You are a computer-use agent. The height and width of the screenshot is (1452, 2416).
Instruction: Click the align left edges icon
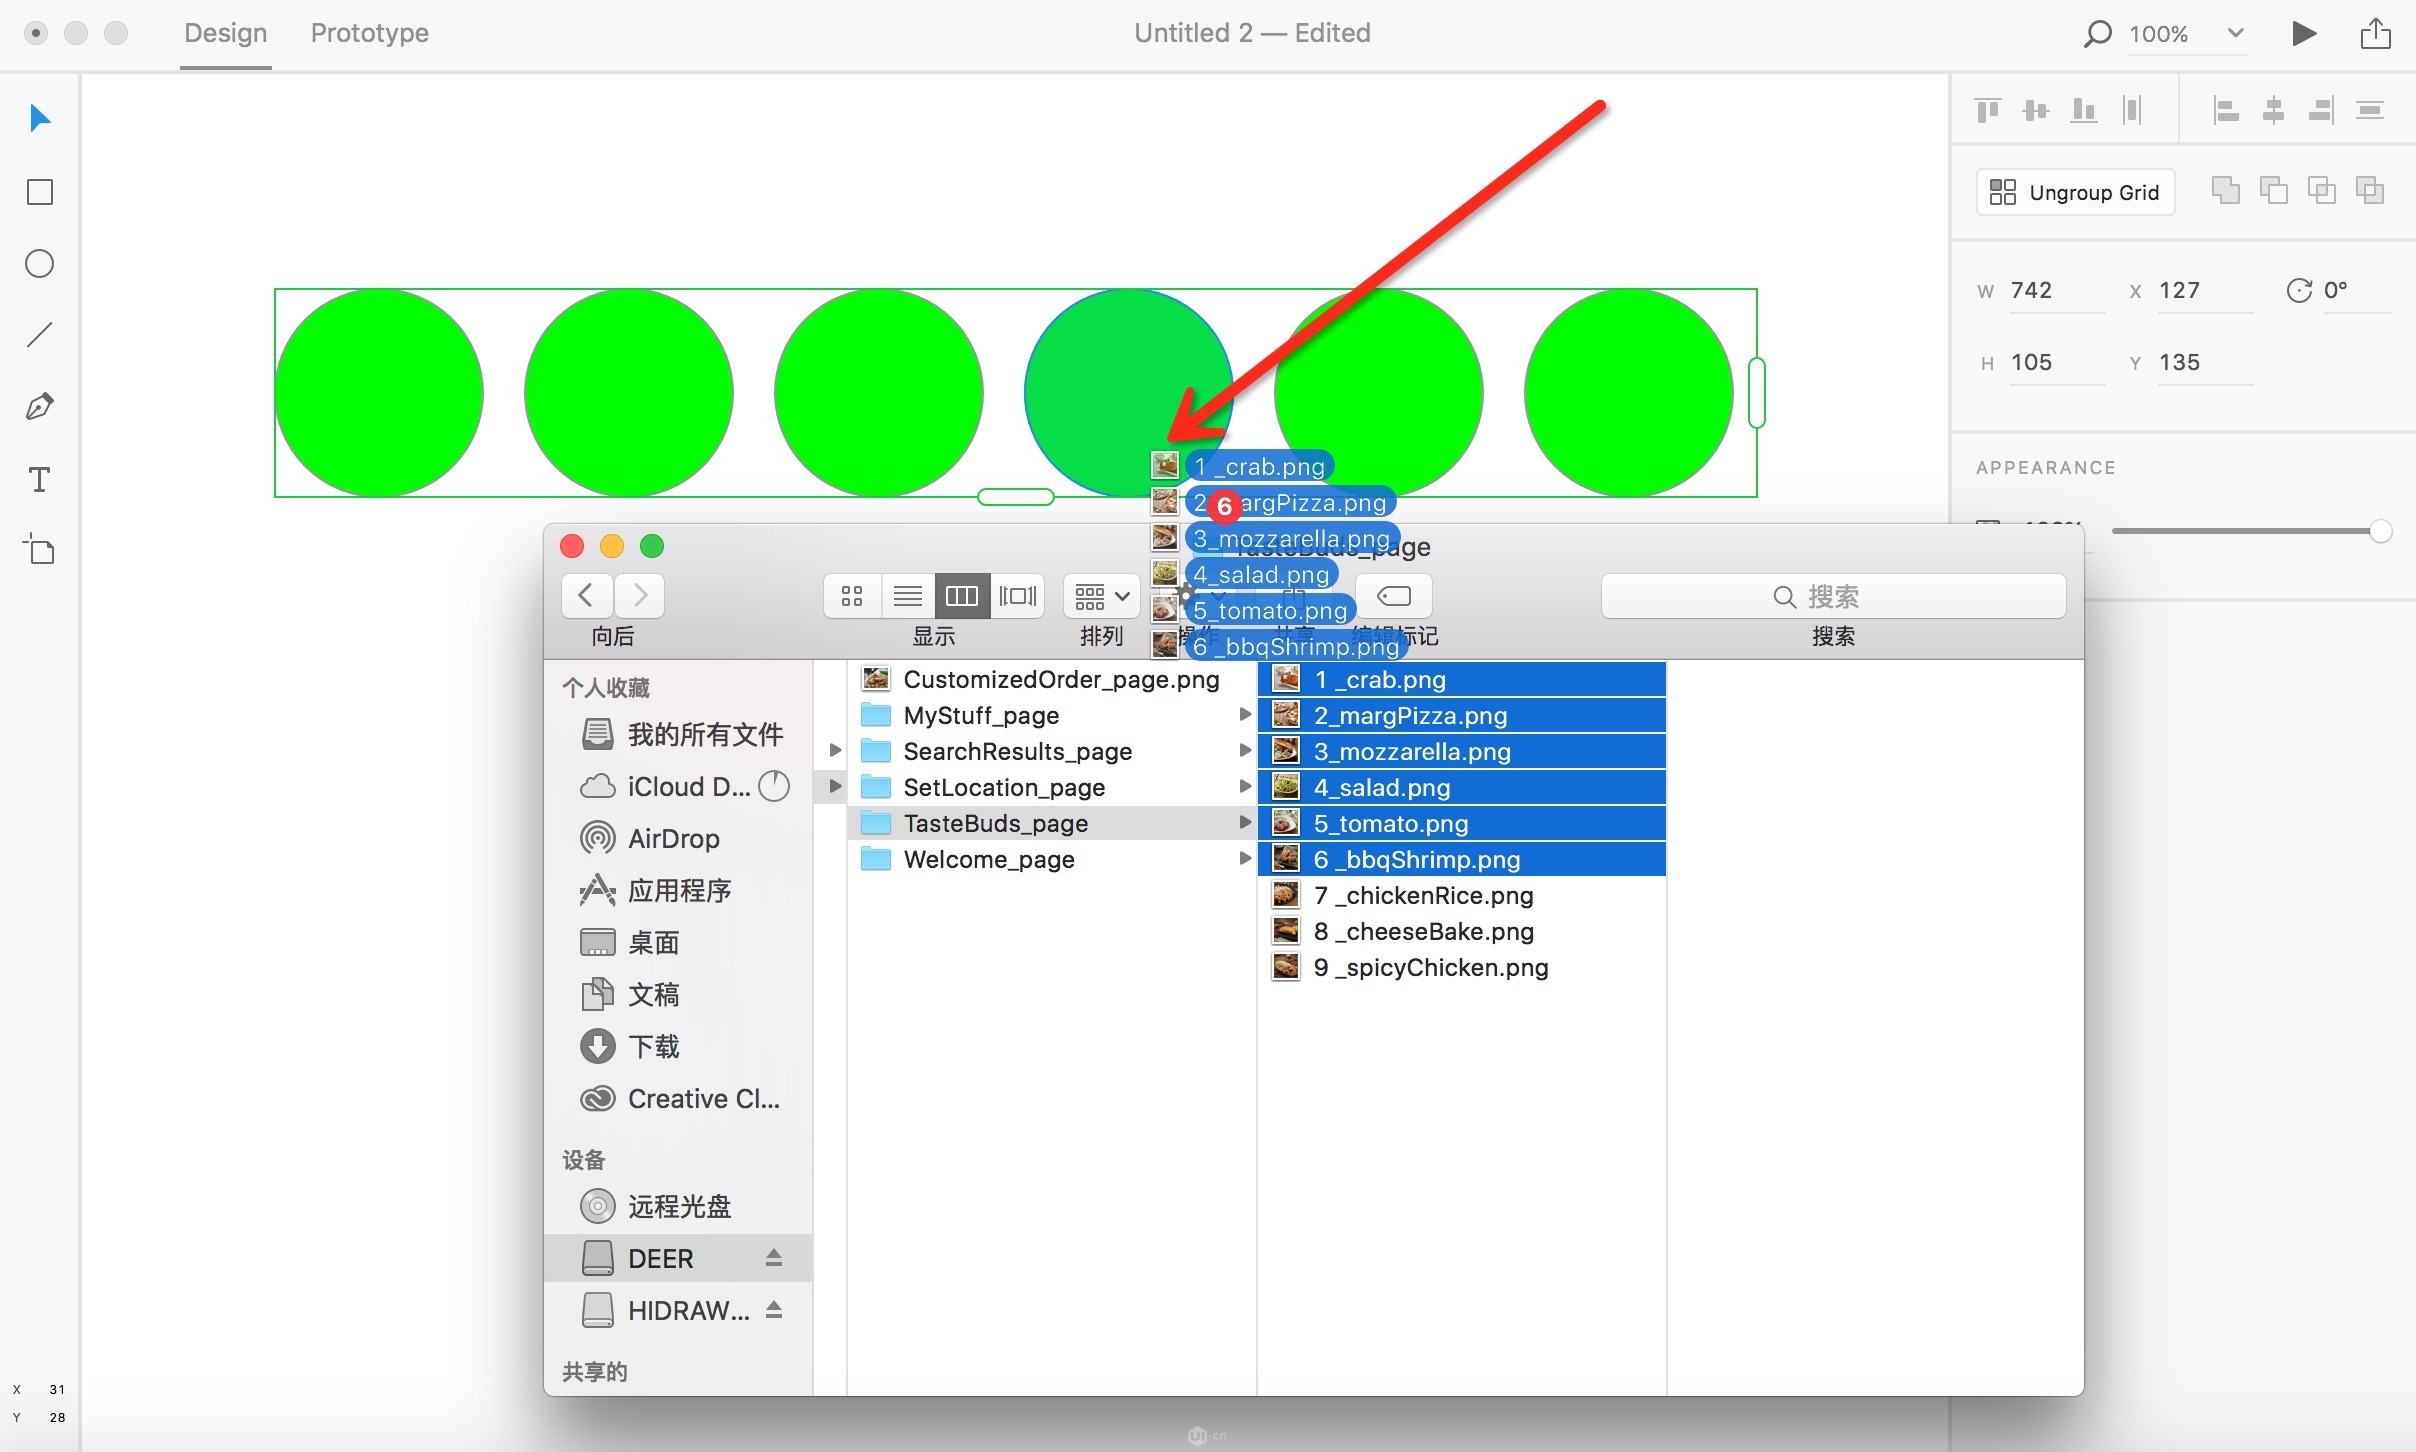click(x=2225, y=110)
